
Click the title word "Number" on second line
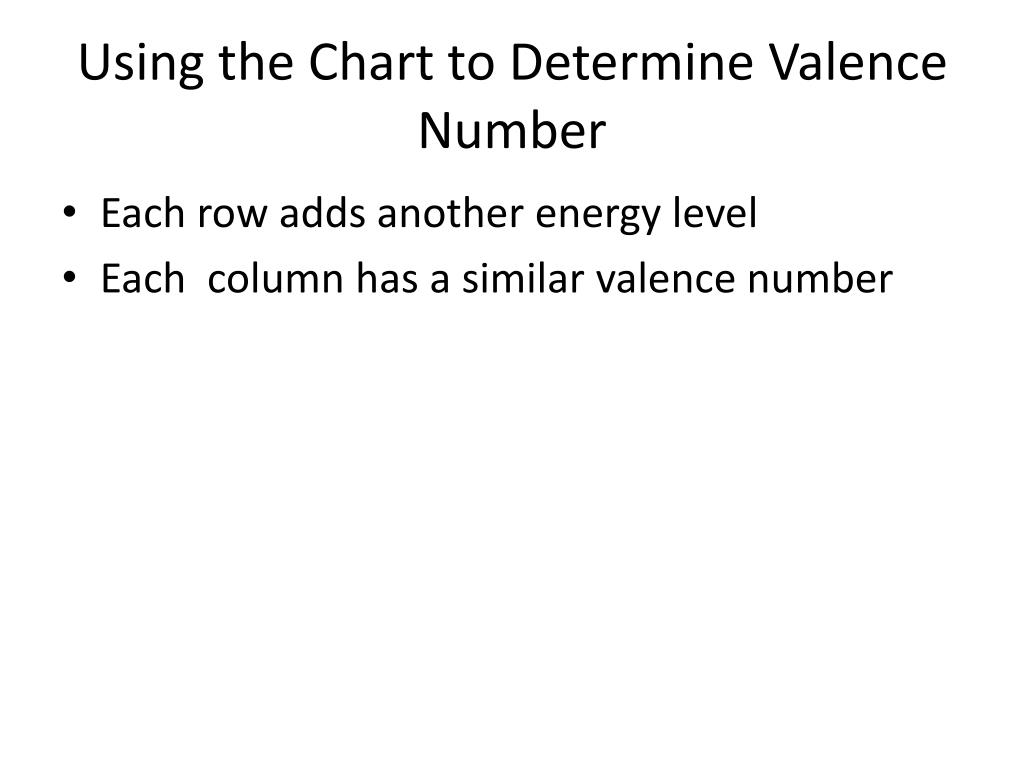click(x=512, y=131)
